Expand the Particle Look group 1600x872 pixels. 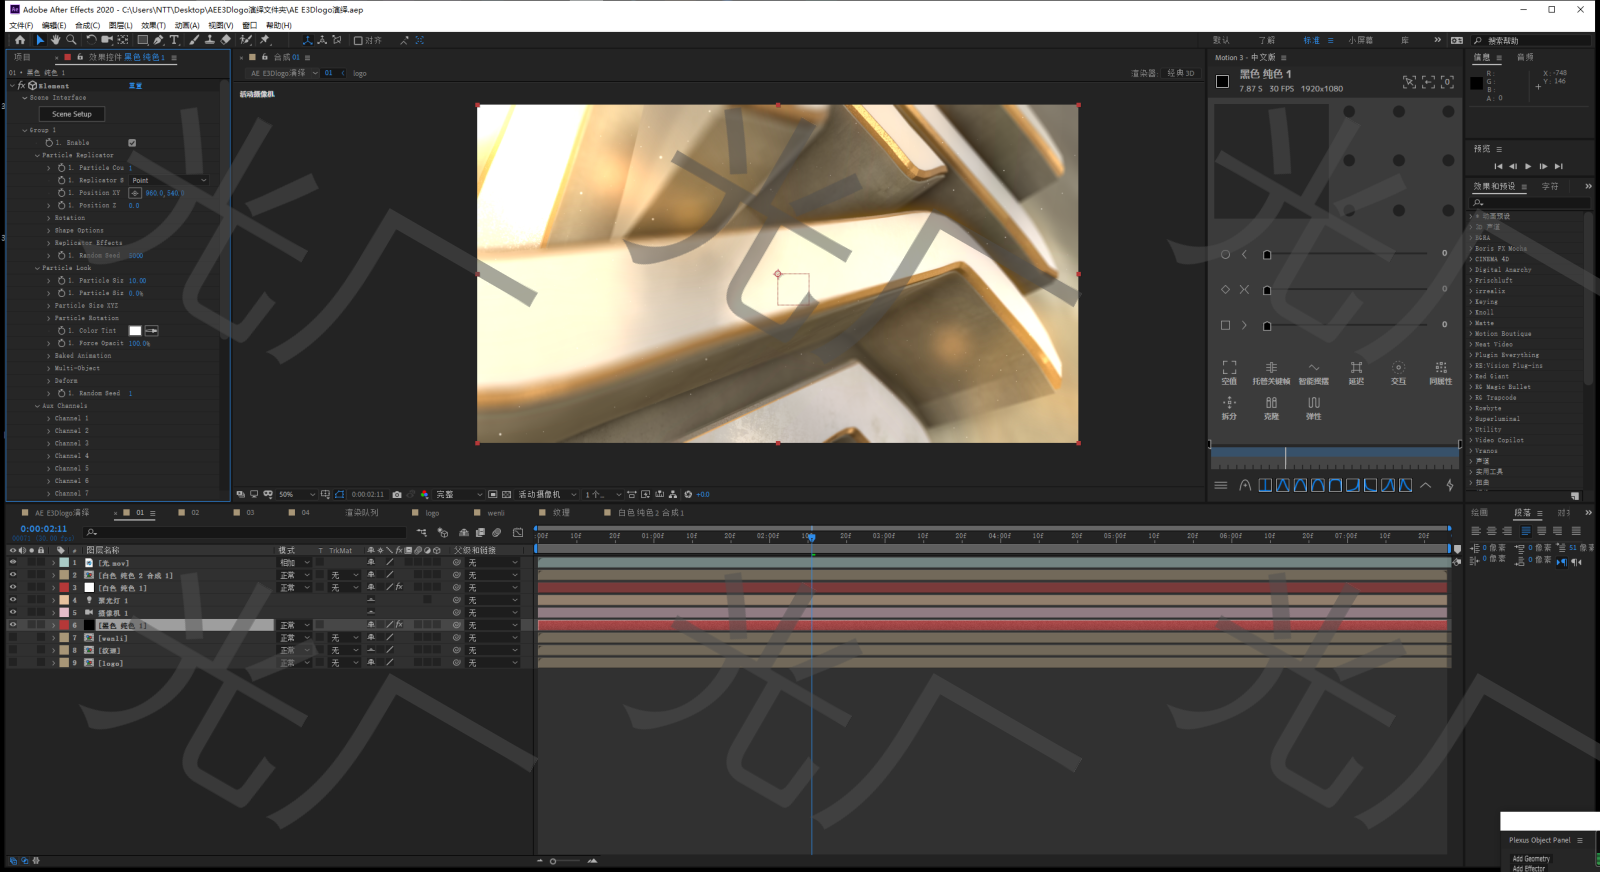pyautogui.click(x=38, y=268)
